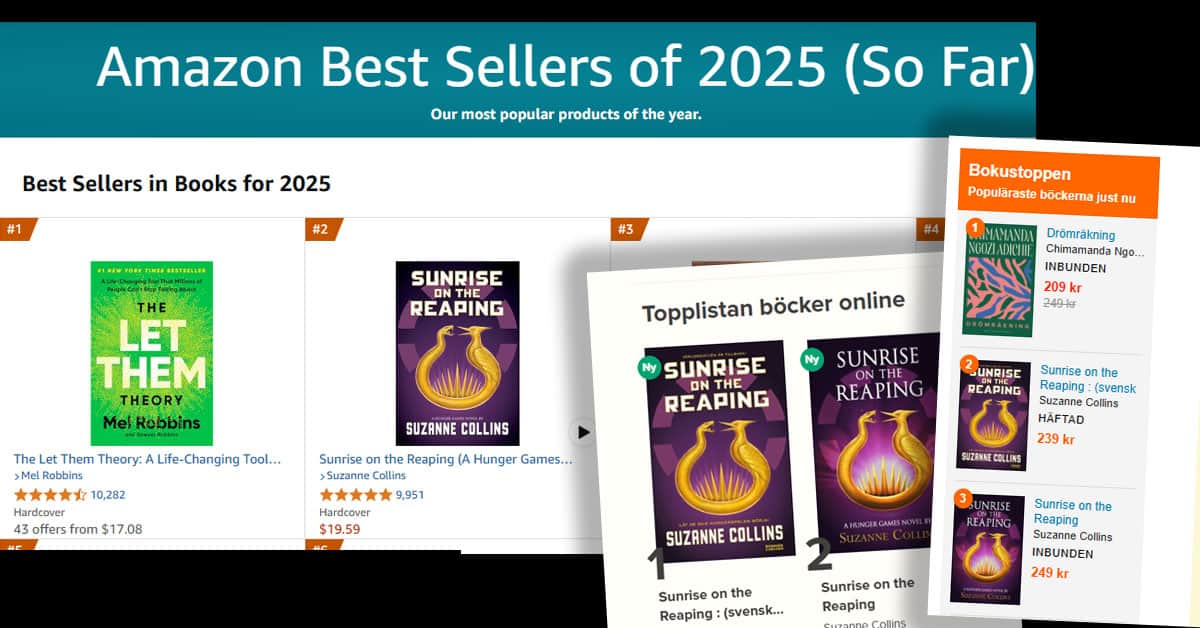Click the orange number 2 badge in Bokustoppen
The image size is (1200, 628).
[x=968, y=364]
